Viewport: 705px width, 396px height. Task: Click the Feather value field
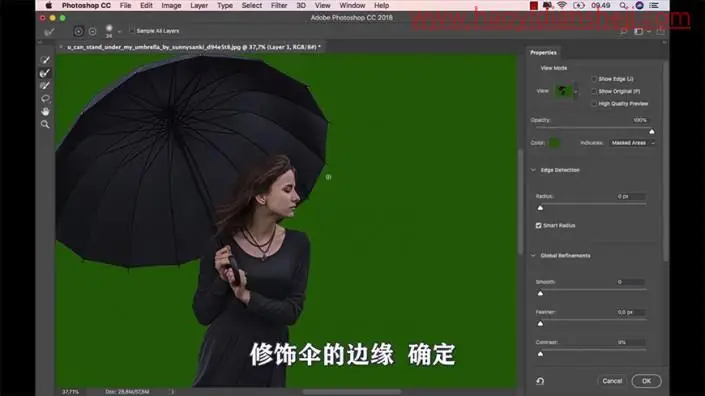coord(631,312)
